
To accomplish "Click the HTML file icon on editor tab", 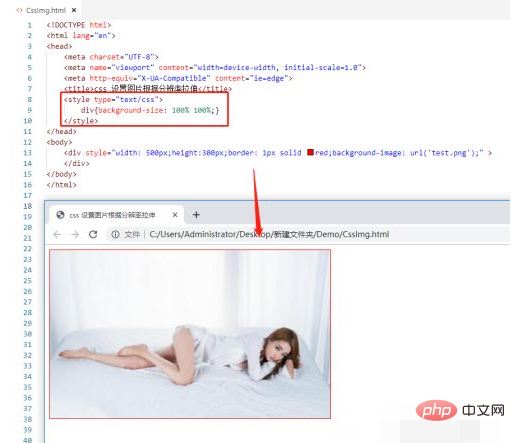I will [19, 10].
